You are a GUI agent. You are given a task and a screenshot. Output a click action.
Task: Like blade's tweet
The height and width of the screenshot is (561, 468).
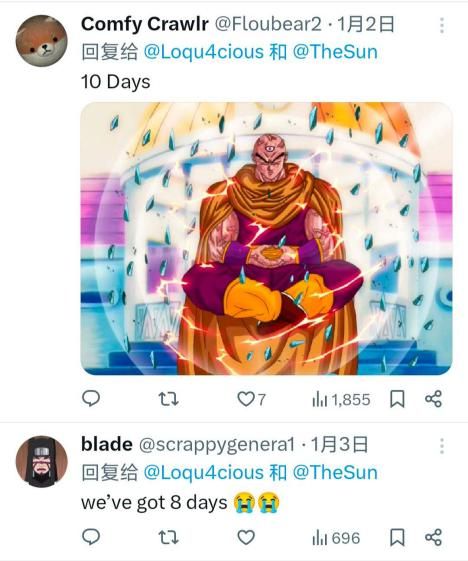pos(246,537)
